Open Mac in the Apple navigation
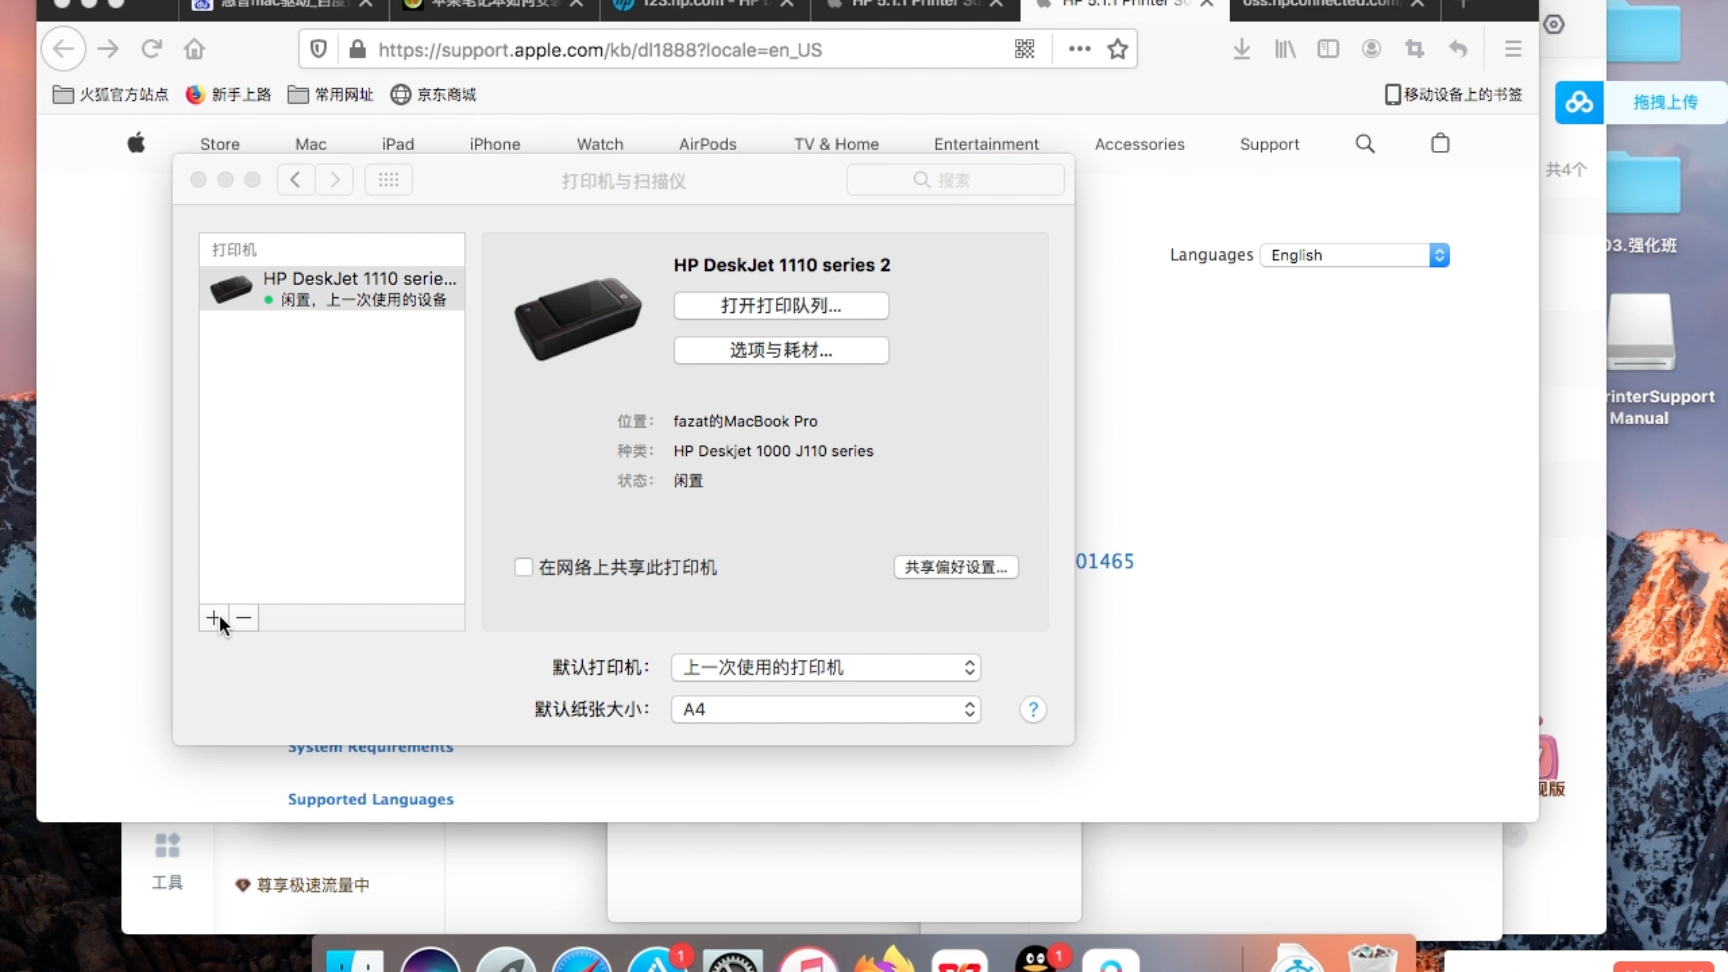 tap(311, 144)
